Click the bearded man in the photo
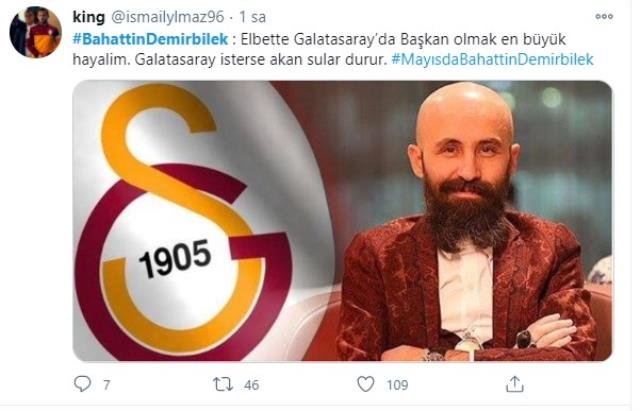The width and height of the screenshot is (640, 411). point(469,229)
